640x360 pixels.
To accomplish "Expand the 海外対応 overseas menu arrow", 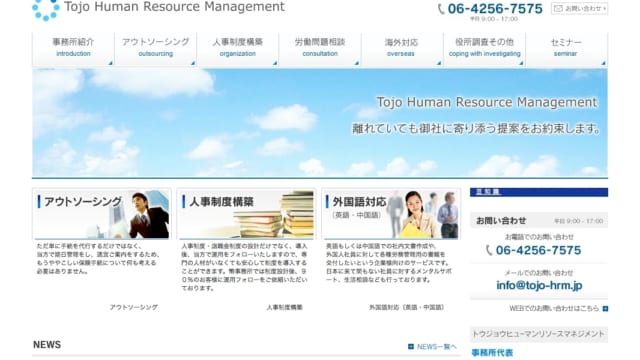I will pos(439,63).
